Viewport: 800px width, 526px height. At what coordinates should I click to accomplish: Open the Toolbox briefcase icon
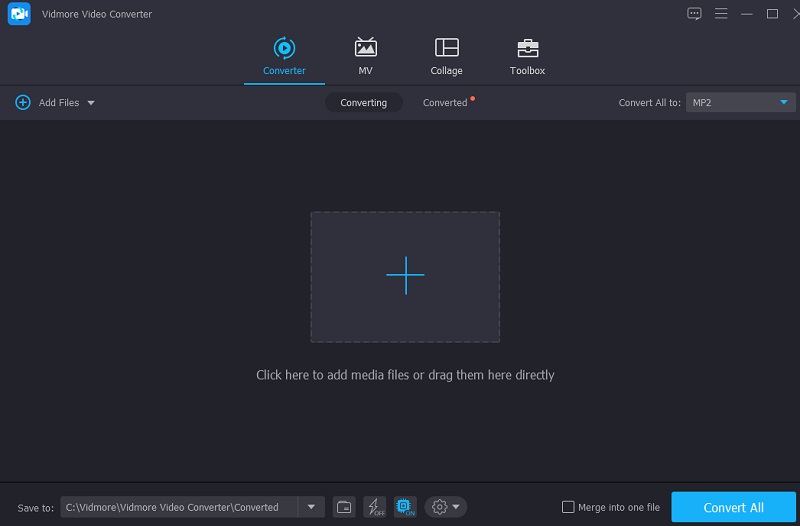coord(527,56)
